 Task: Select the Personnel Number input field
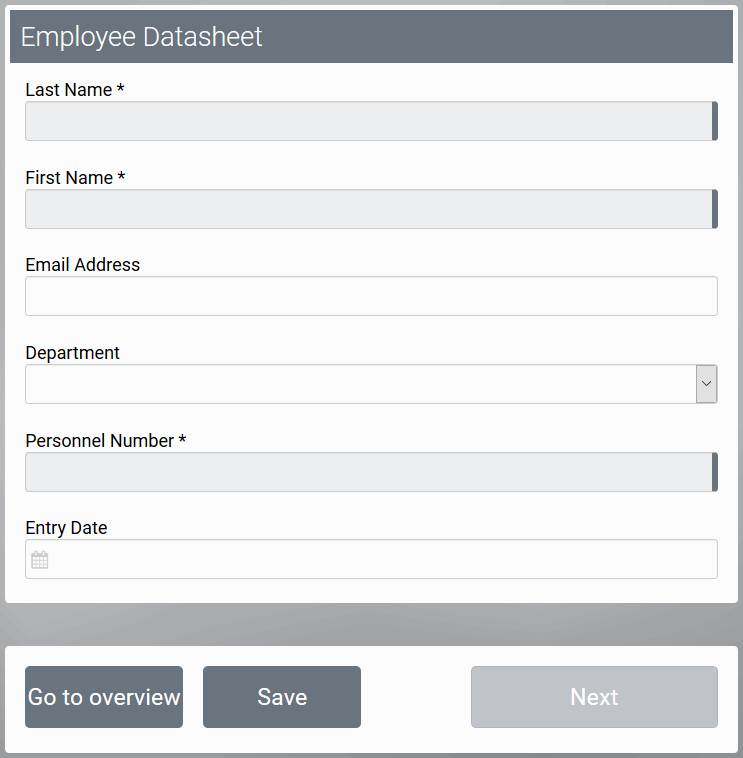click(x=368, y=472)
